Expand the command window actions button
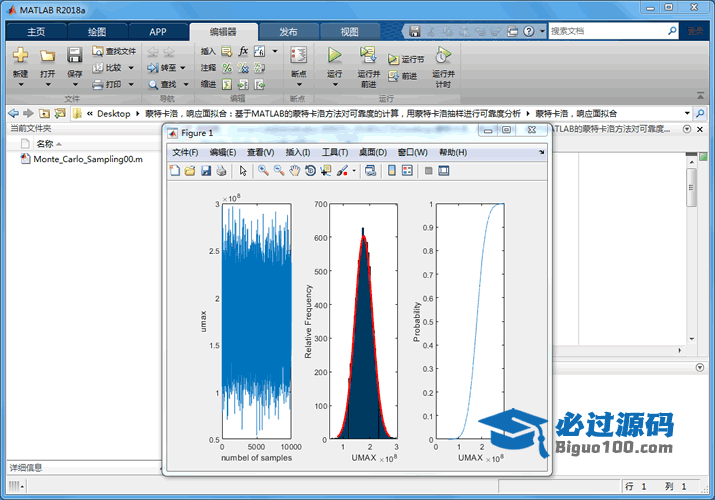Viewport: 715px width, 500px height. tap(699, 367)
